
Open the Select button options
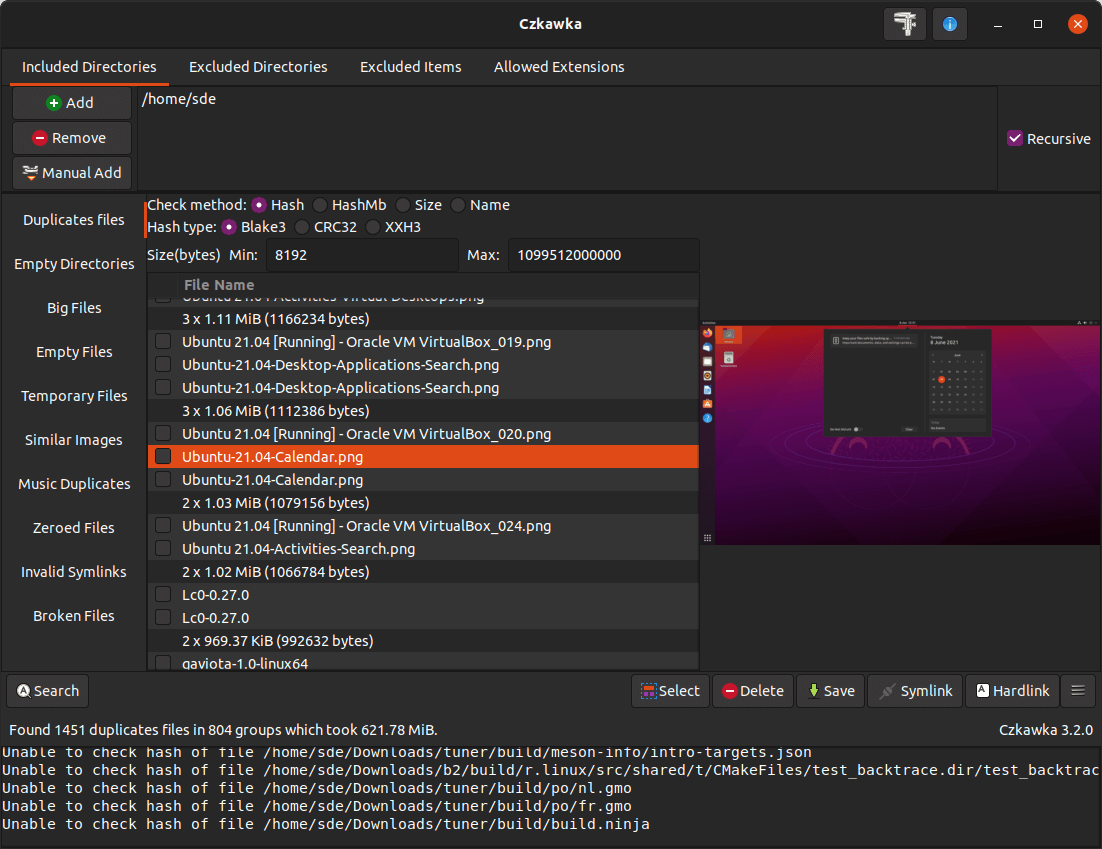pyautogui.click(x=670, y=691)
